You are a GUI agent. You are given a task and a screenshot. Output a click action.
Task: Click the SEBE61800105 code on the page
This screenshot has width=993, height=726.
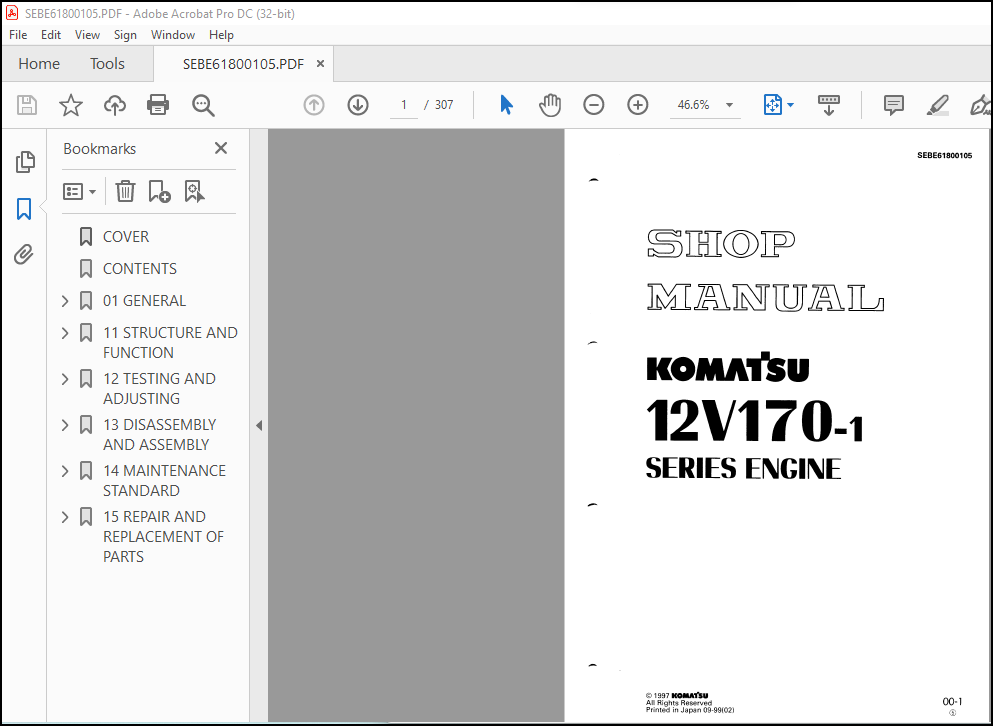(944, 156)
